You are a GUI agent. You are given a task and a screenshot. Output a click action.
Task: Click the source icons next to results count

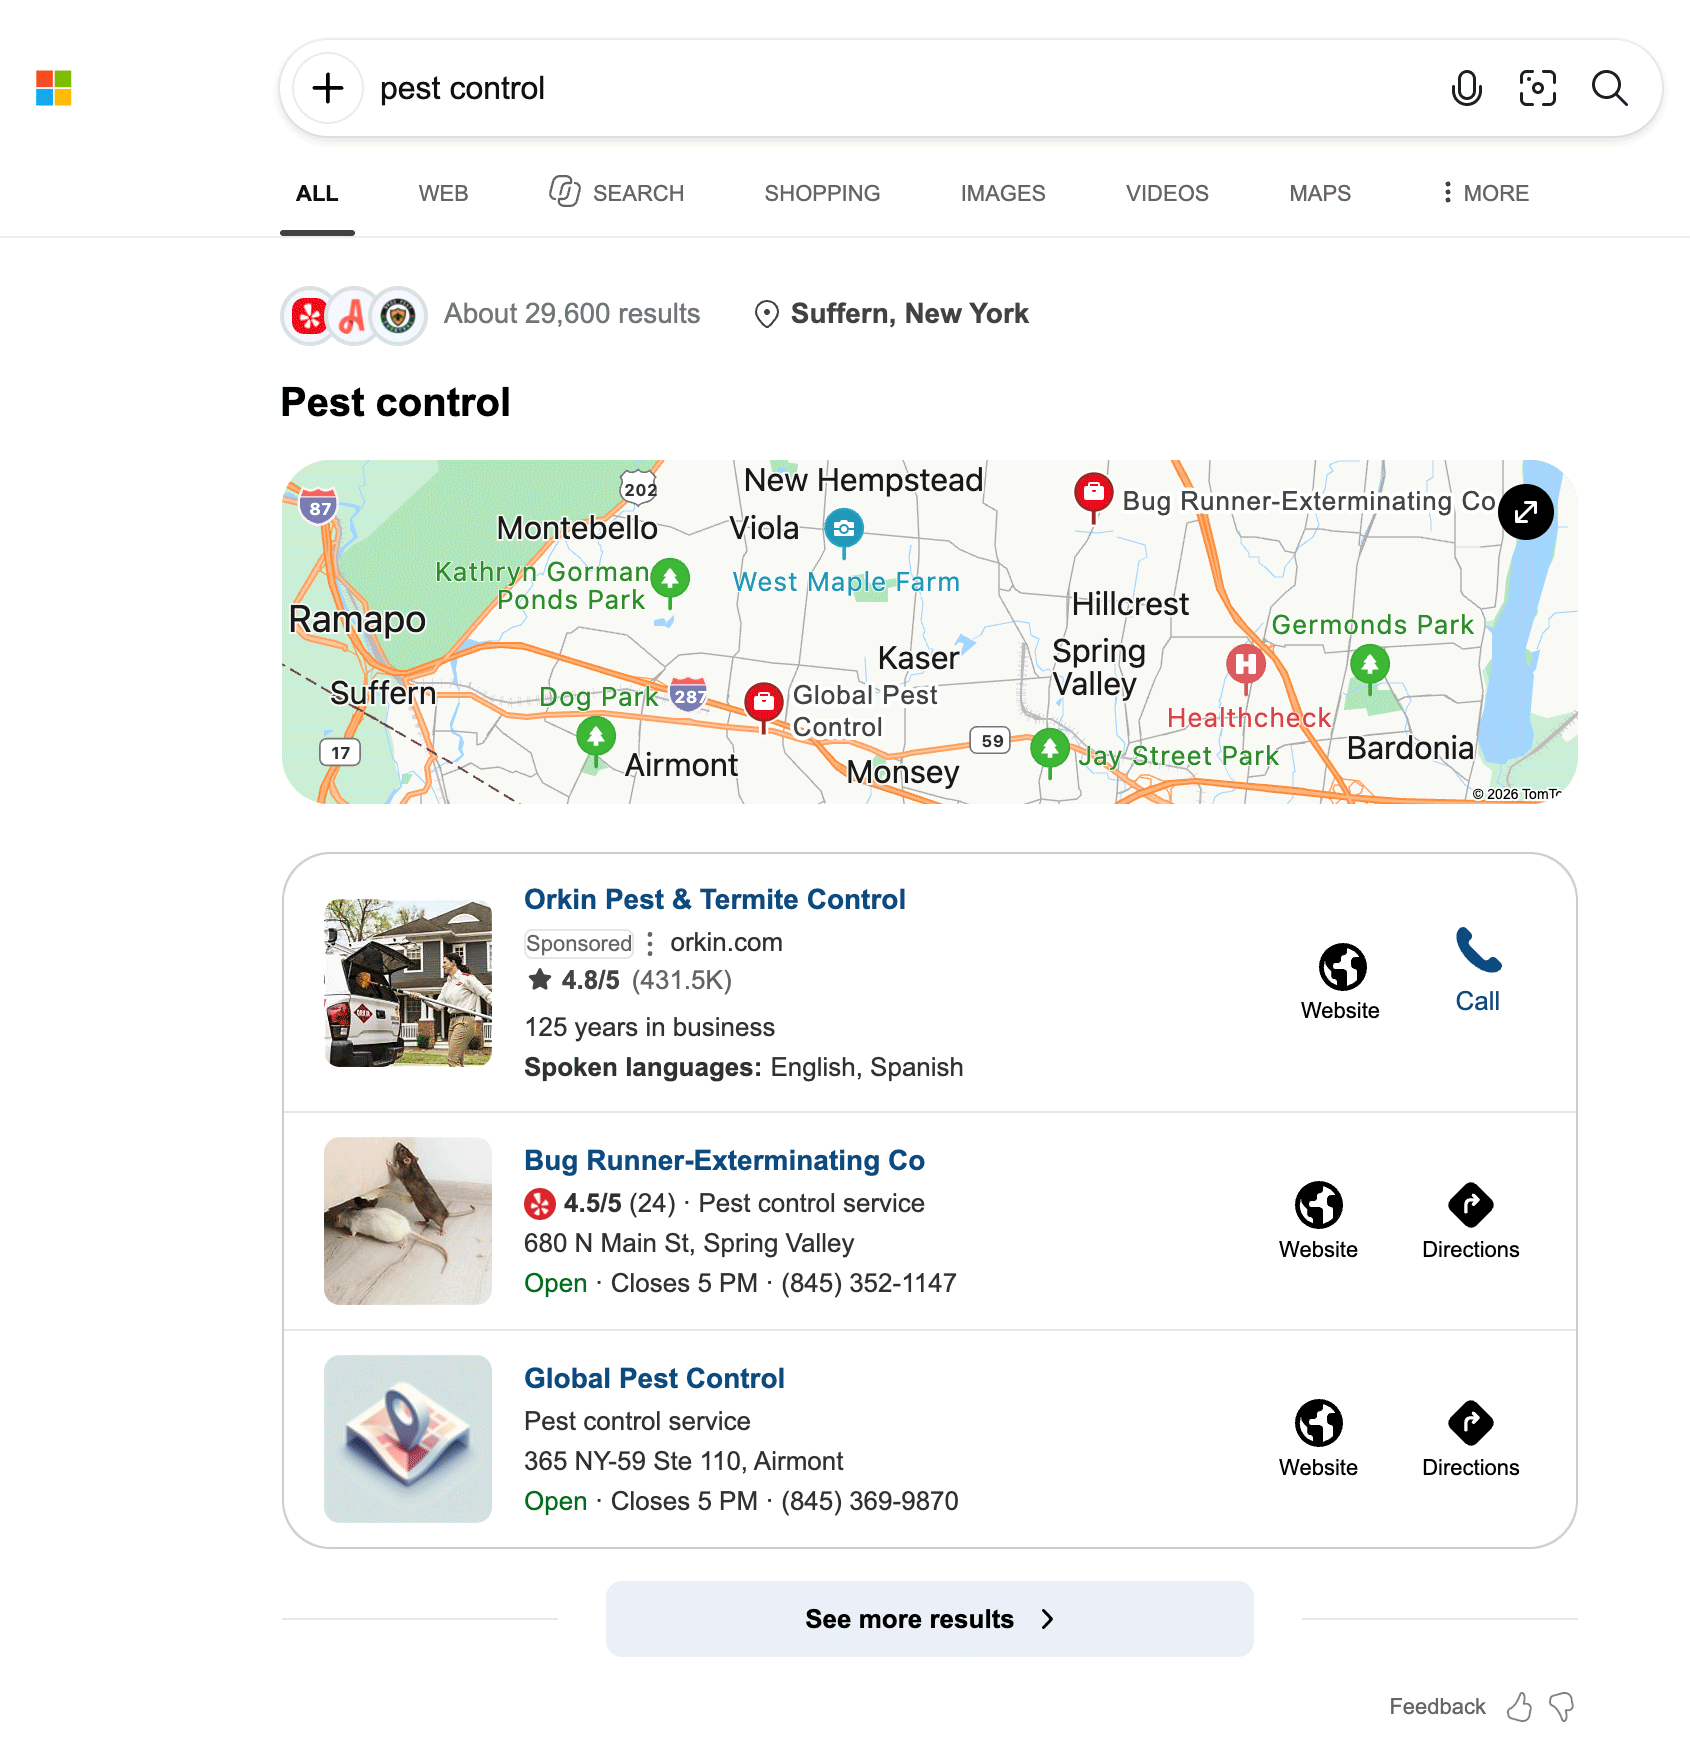354,316
